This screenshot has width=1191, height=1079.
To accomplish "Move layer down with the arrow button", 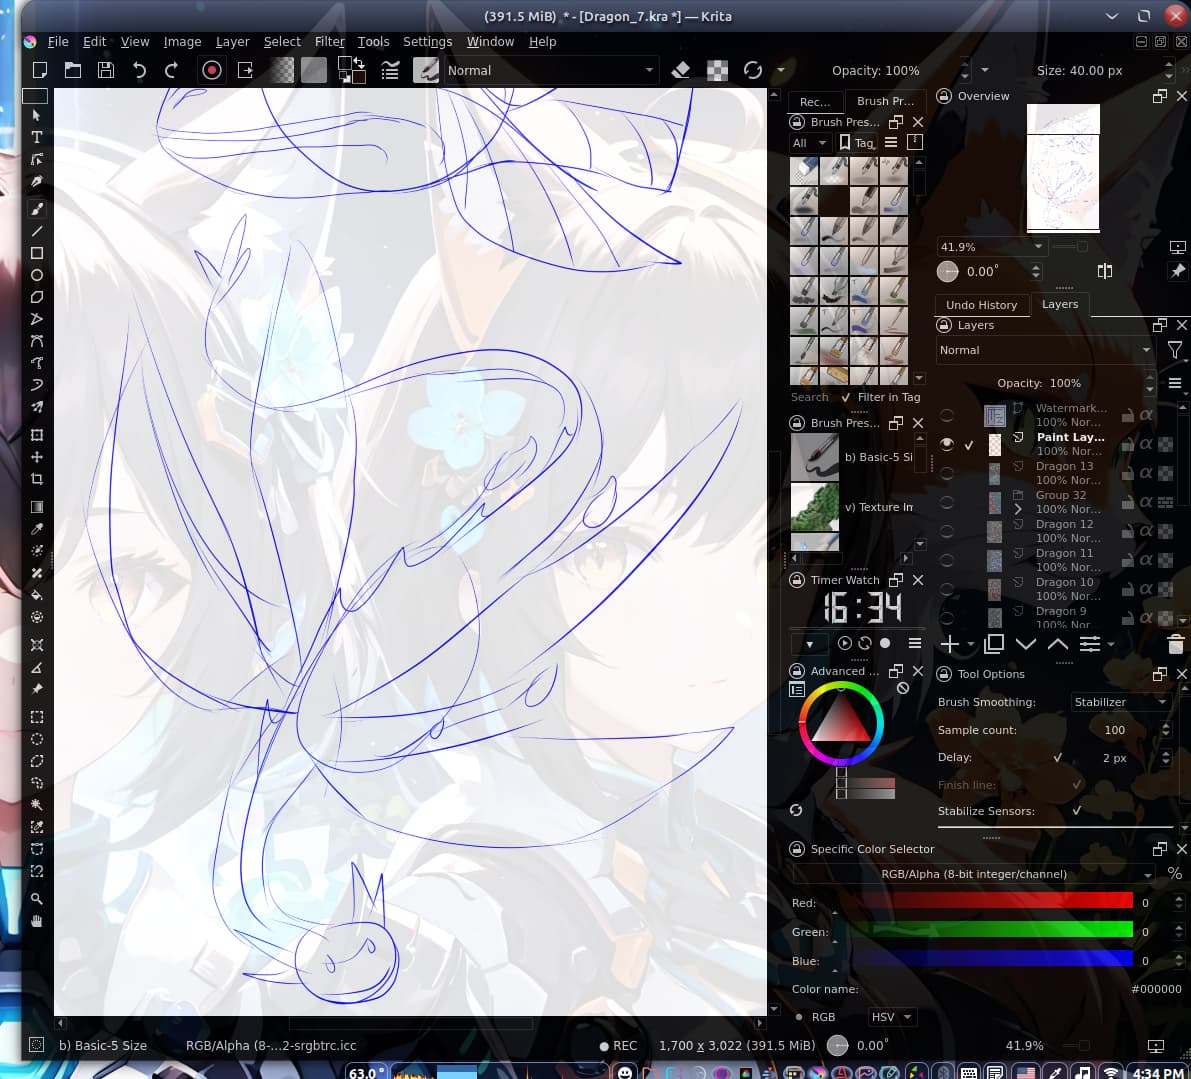I will (1026, 645).
